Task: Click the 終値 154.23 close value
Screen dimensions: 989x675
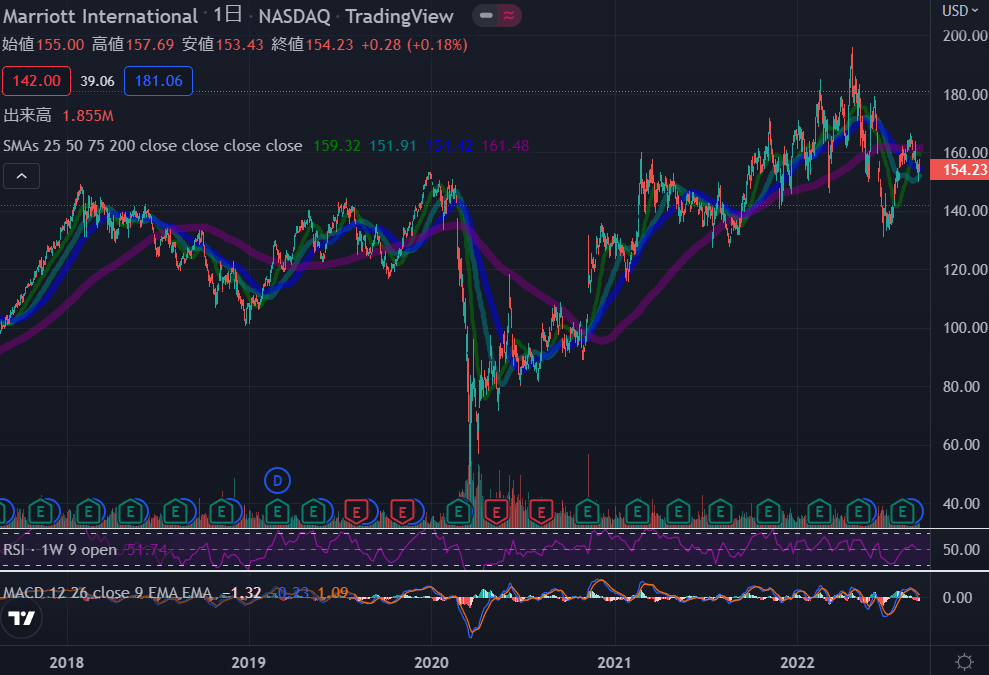Action: [312, 44]
